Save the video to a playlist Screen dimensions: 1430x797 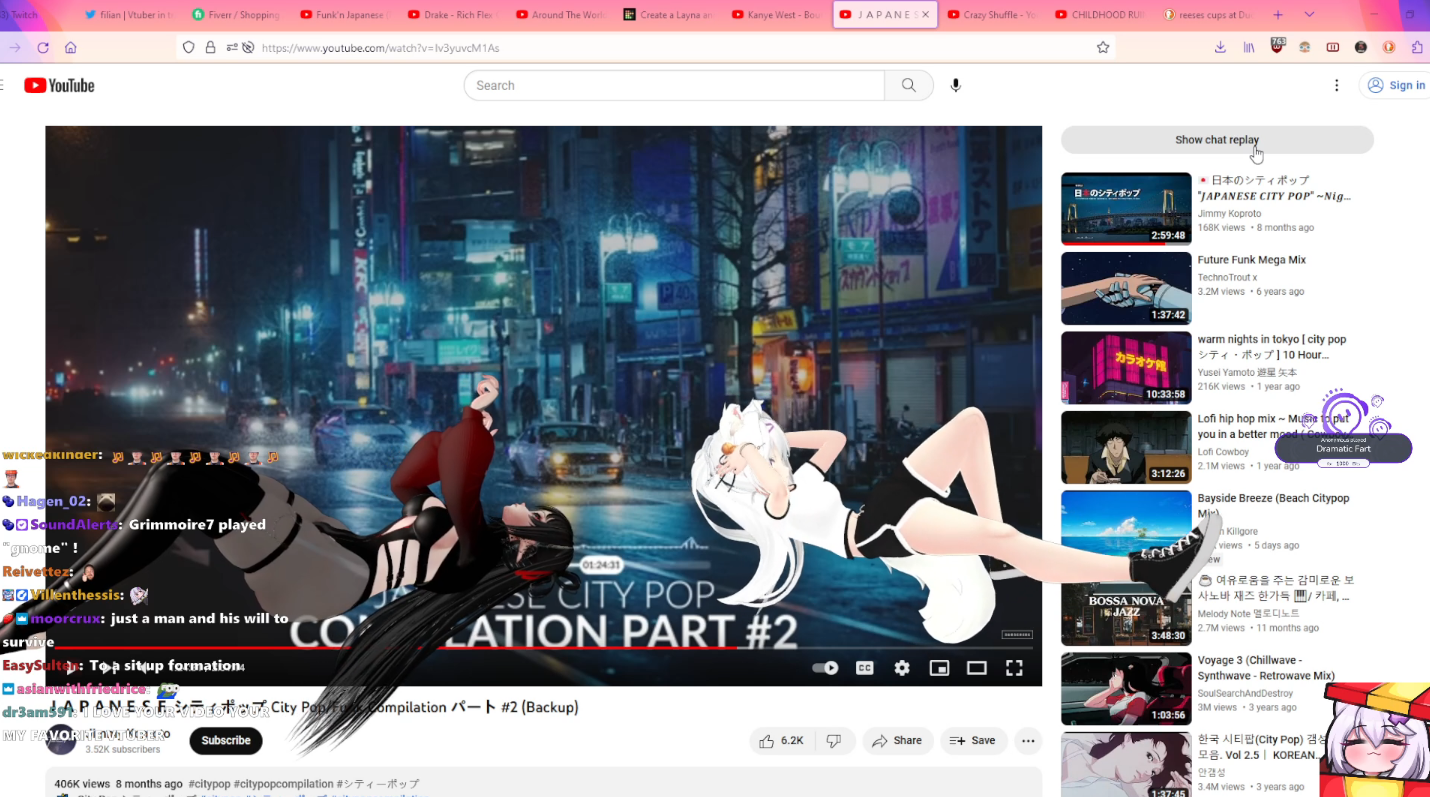pos(973,741)
